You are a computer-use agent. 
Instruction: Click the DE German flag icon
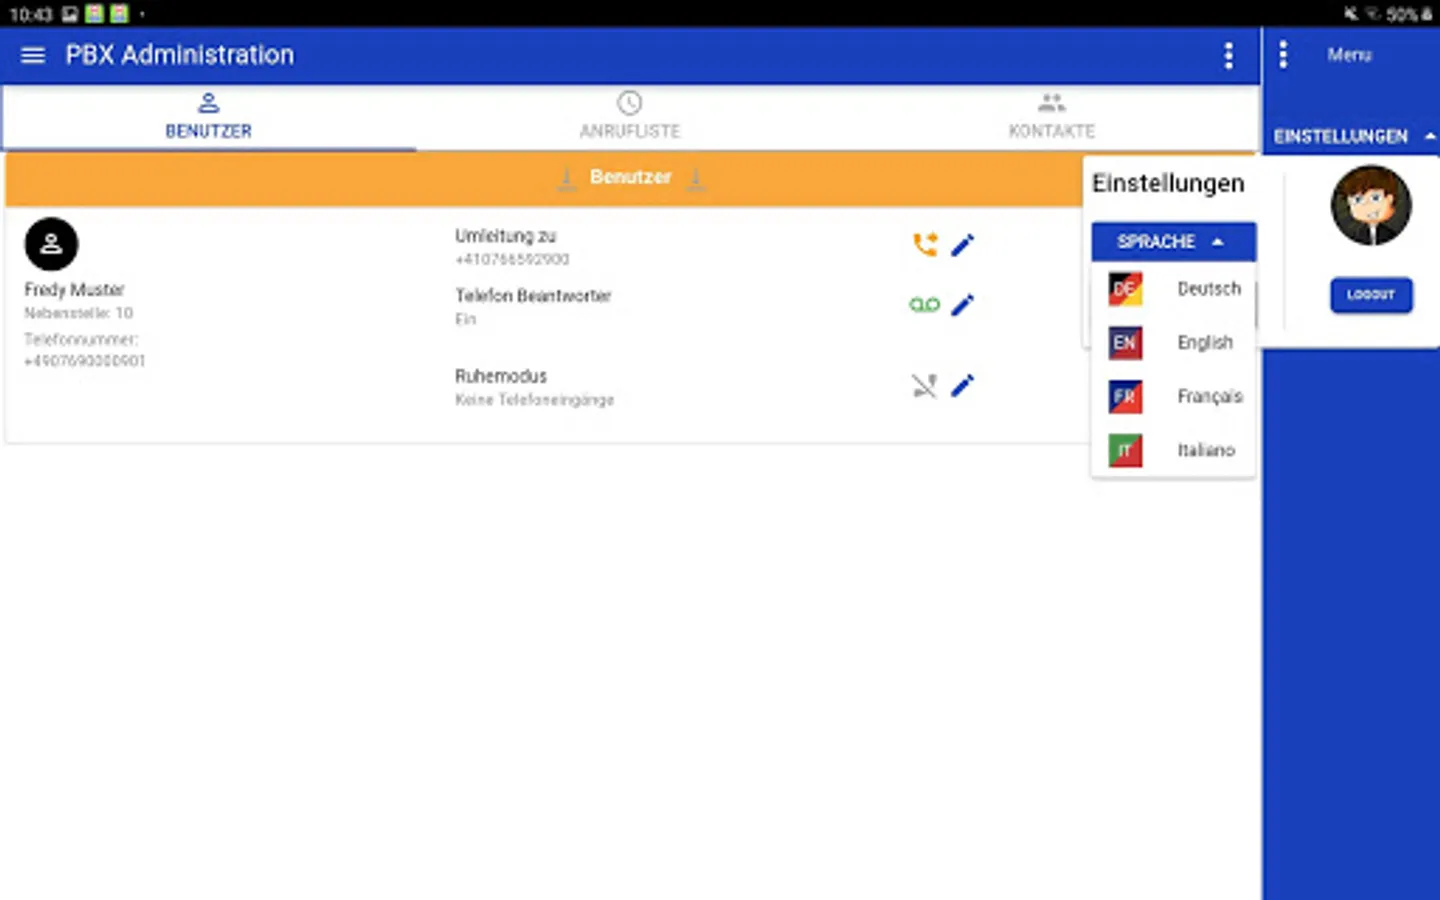click(1125, 289)
